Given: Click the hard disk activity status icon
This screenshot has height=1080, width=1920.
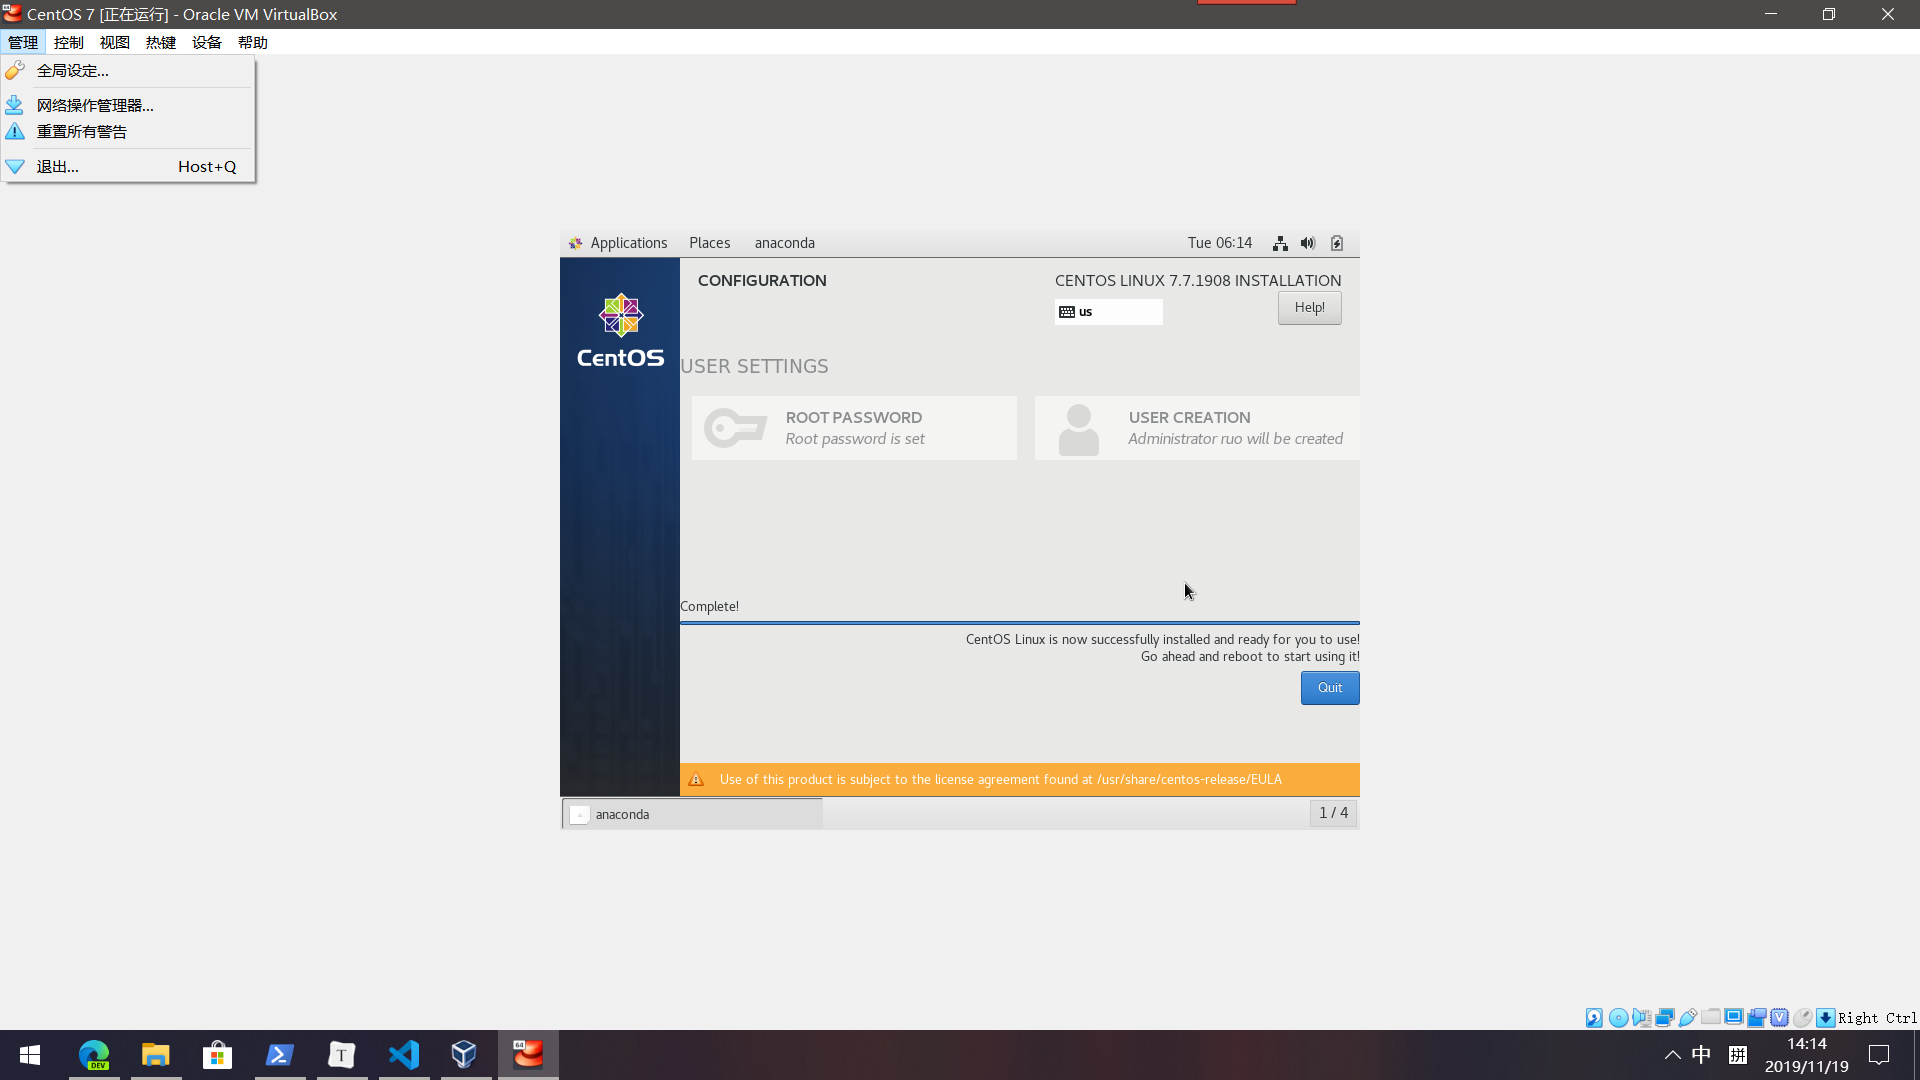Looking at the screenshot, I should coord(1594,1018).
